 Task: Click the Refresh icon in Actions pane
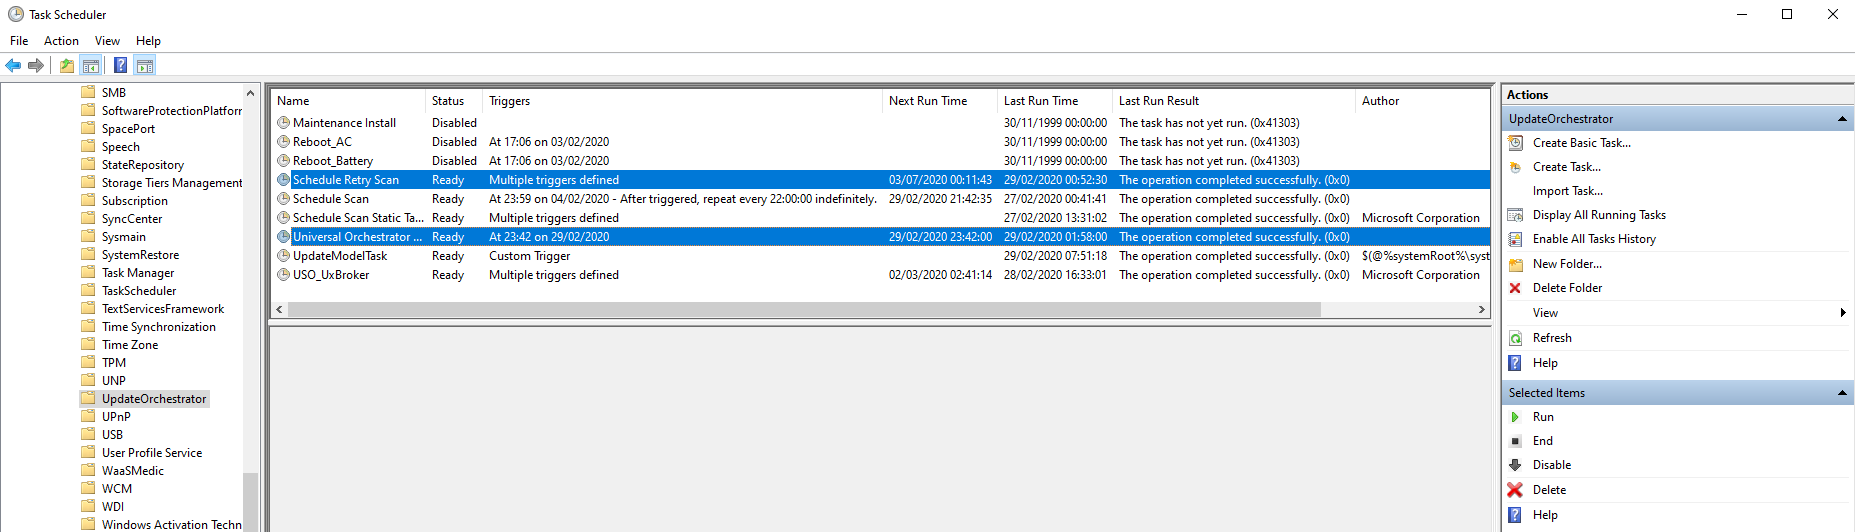(1515, 338)
